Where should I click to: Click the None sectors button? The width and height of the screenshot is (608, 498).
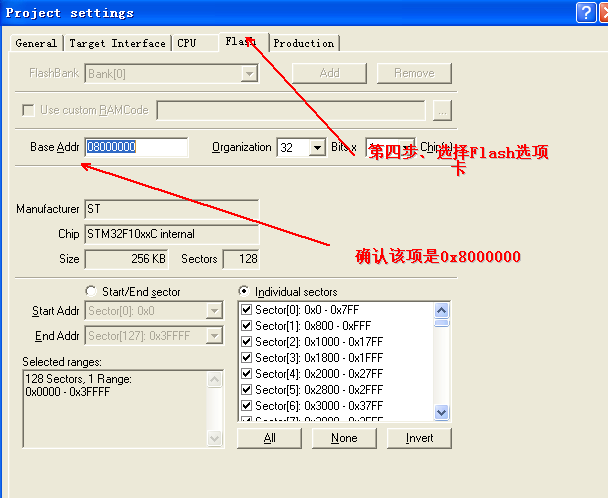[x=344, y=438]
